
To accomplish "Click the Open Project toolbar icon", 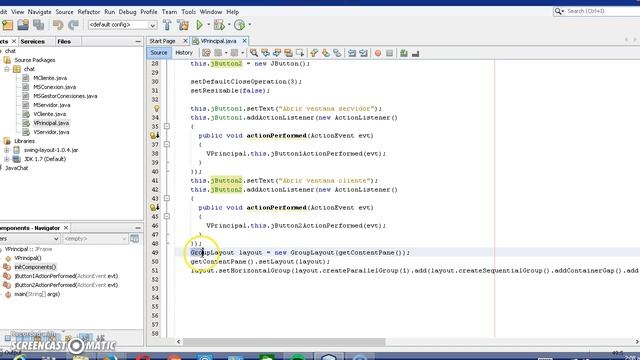I will pos(23,25).
